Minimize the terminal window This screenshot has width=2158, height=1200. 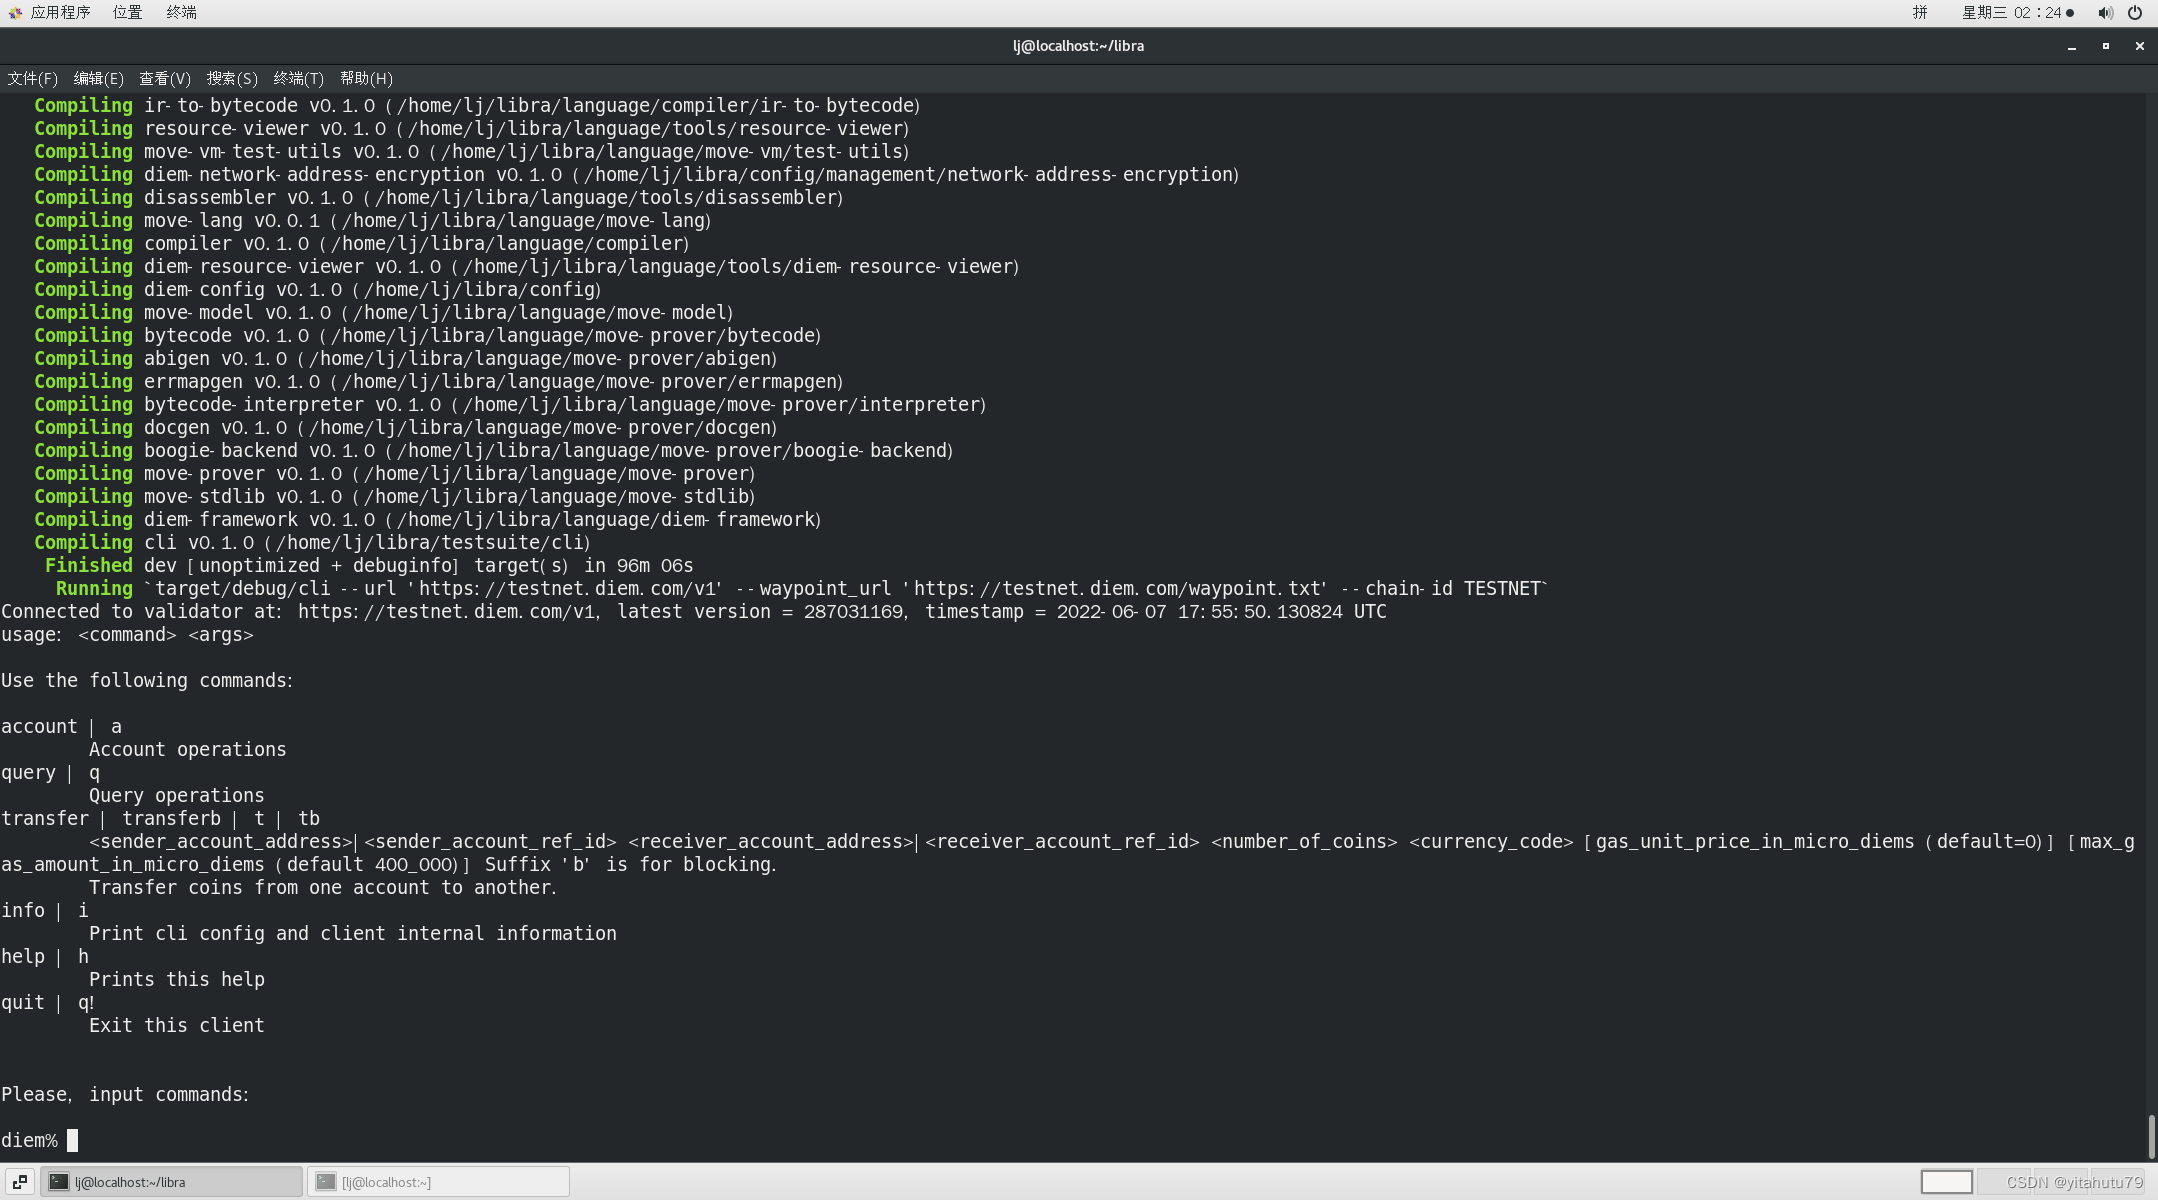click(x=2072, y=46)
